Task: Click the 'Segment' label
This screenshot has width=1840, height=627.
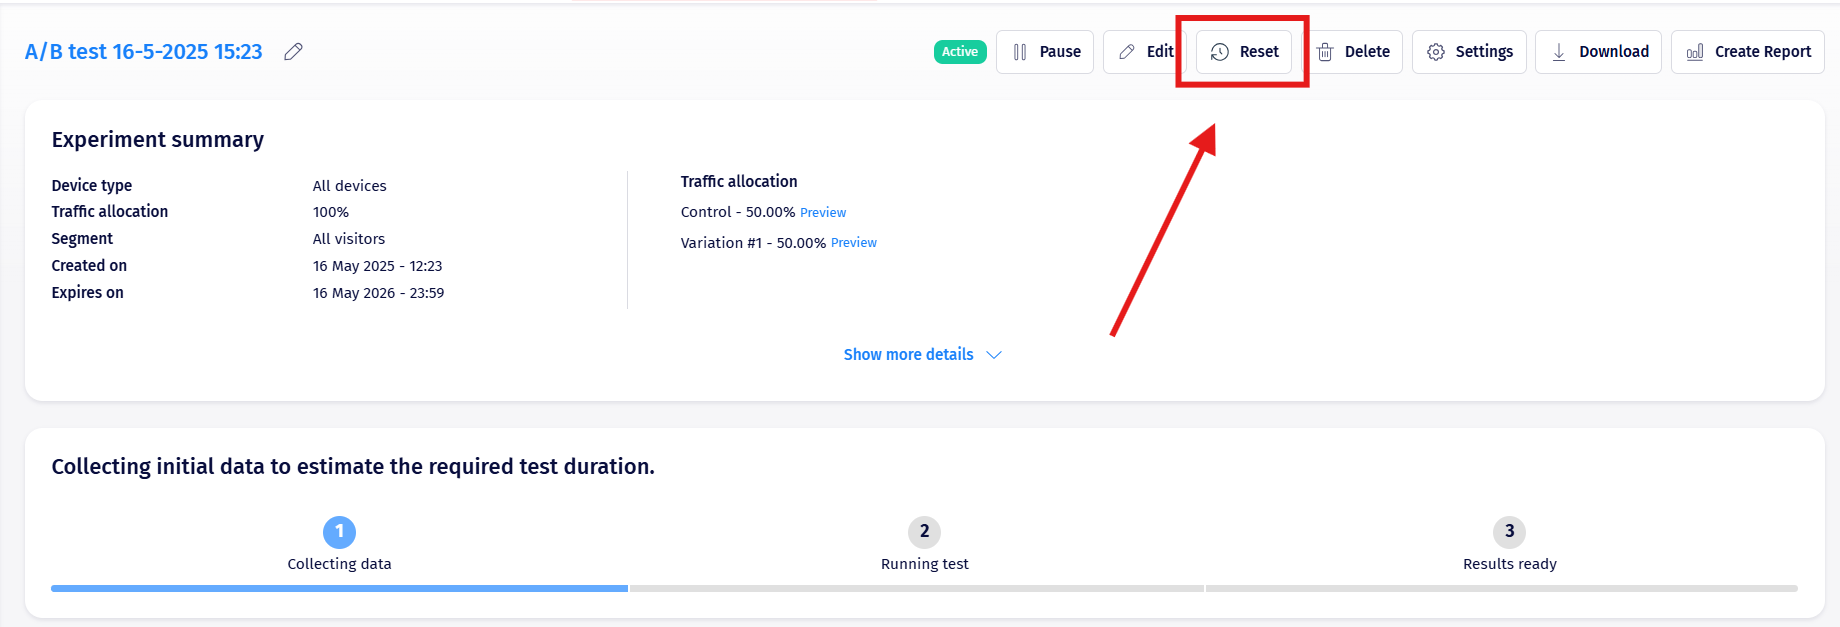Action: coord(82,239)
